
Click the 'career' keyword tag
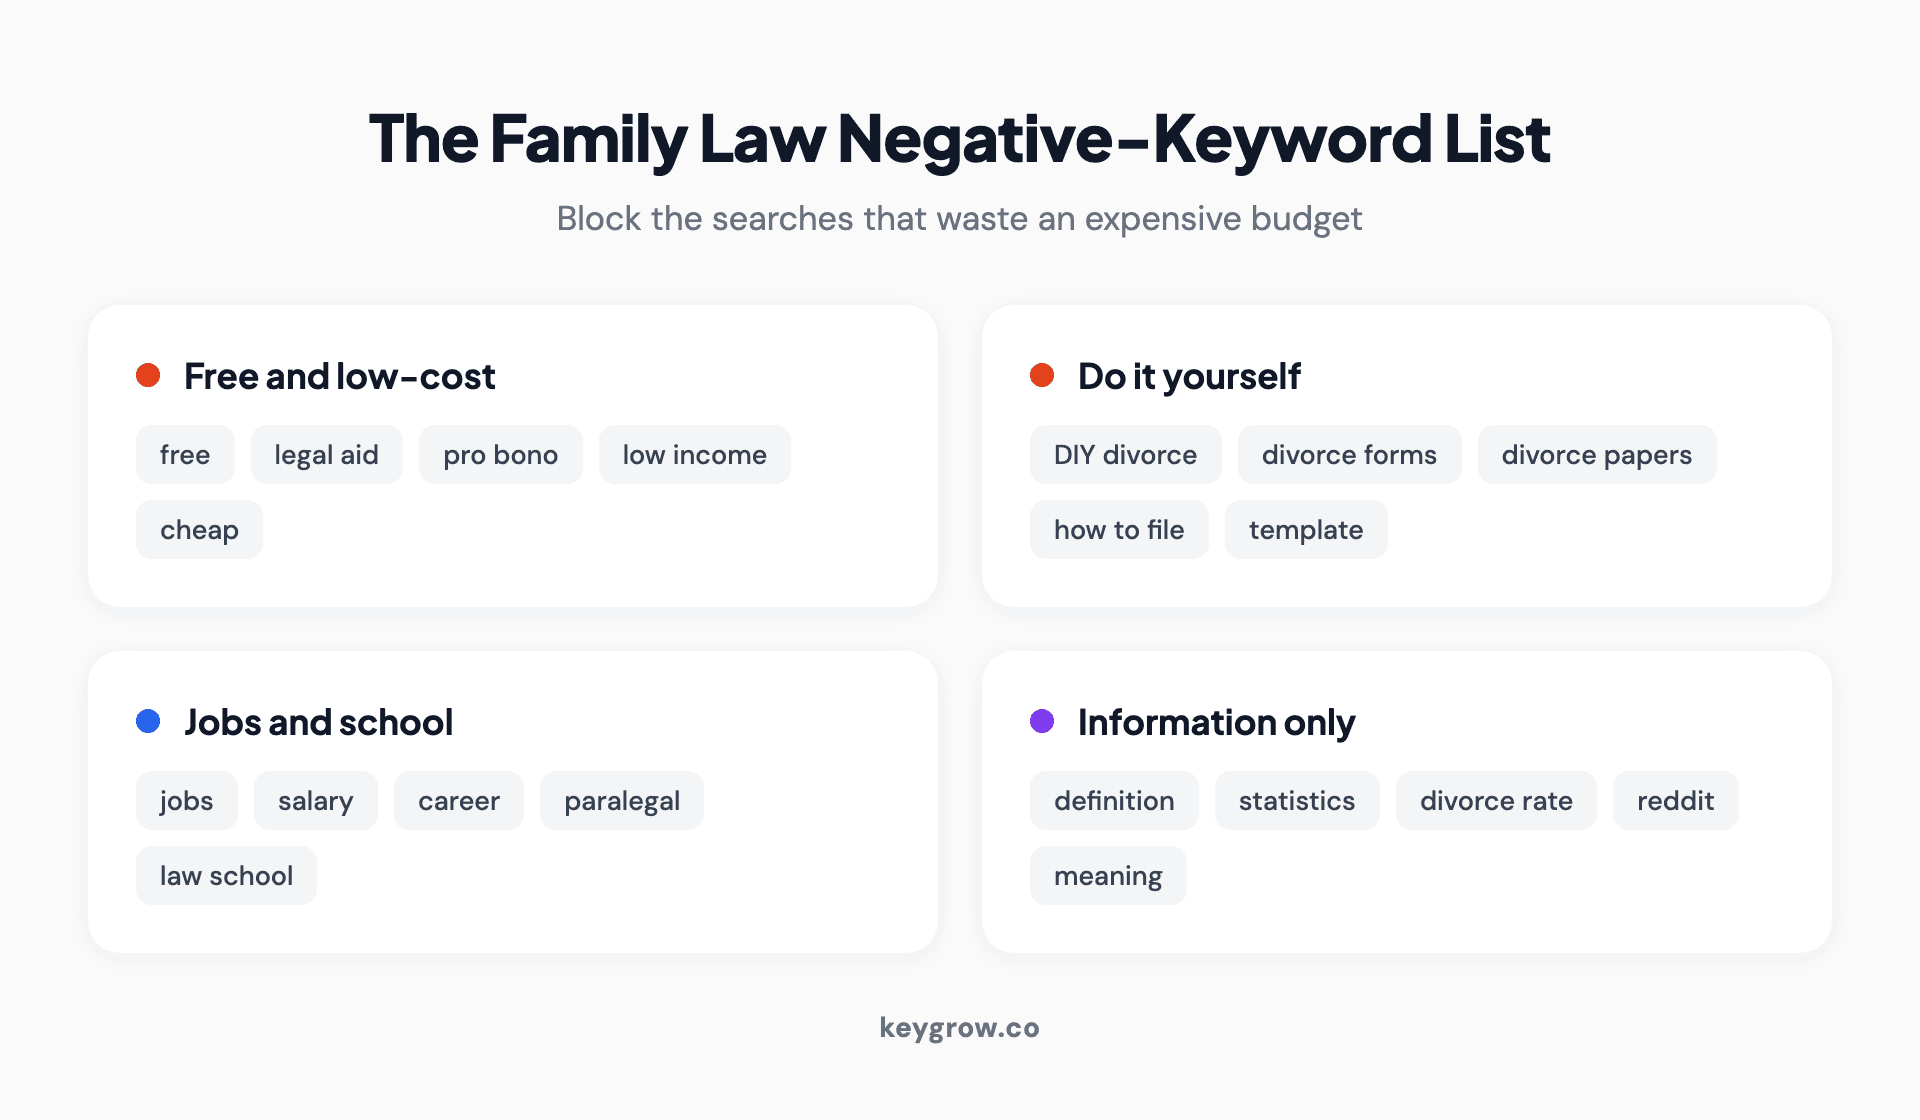point(458,801)
